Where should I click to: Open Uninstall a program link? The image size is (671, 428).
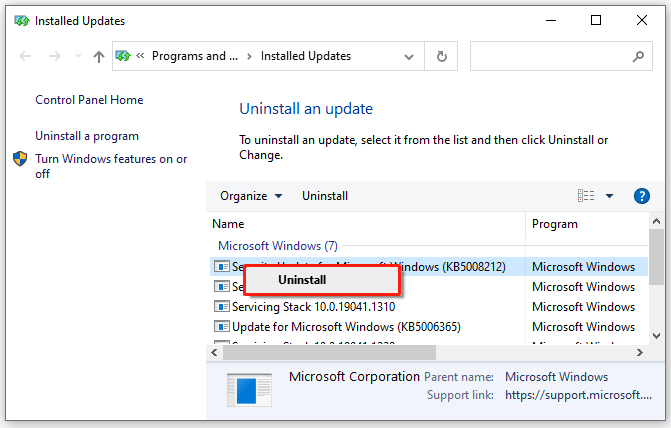(87, 136)
